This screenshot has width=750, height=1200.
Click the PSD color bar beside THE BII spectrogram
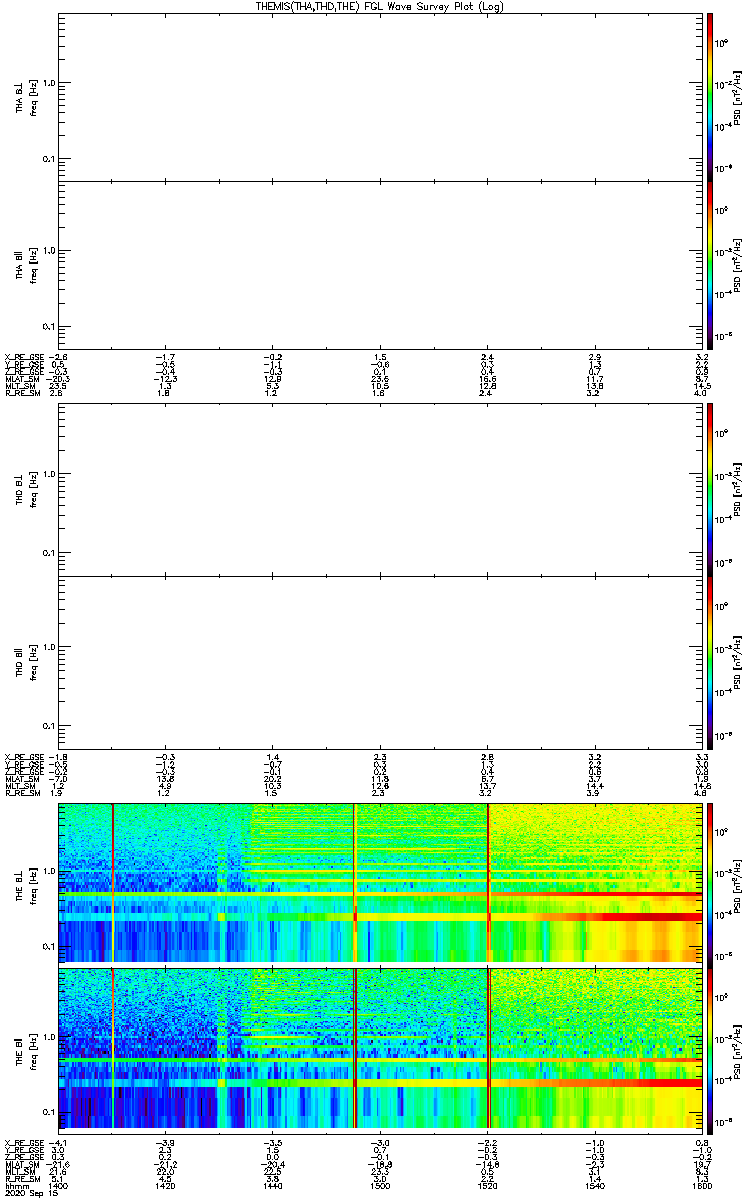[x=710, y=1049]
